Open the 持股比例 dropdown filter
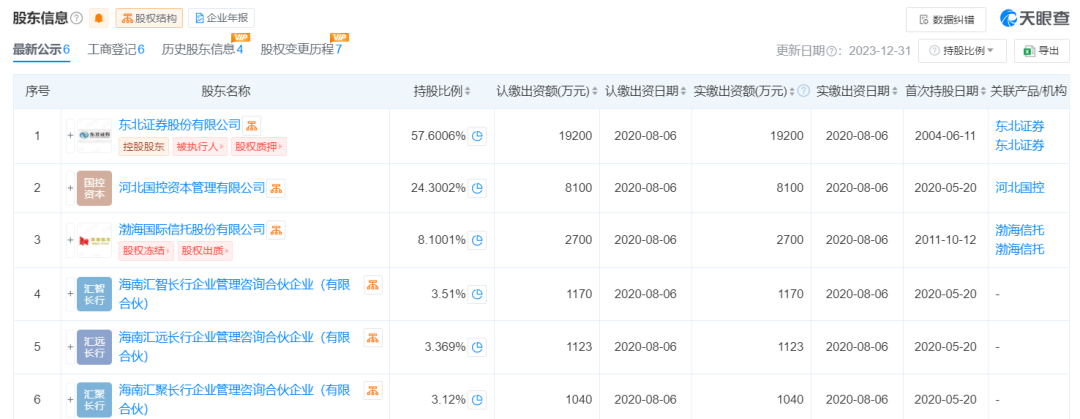This screenshot has width=1080, height=419. (x=961, y=50)
